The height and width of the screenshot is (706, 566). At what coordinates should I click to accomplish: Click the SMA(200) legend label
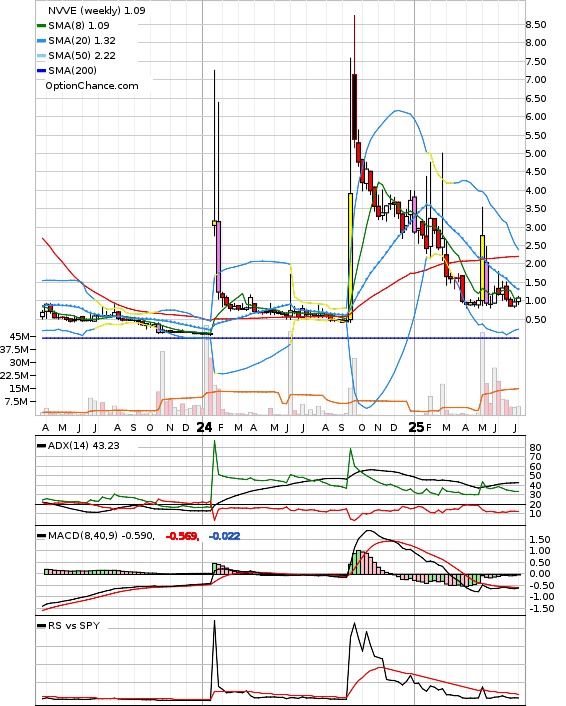[x=72, y=71]
